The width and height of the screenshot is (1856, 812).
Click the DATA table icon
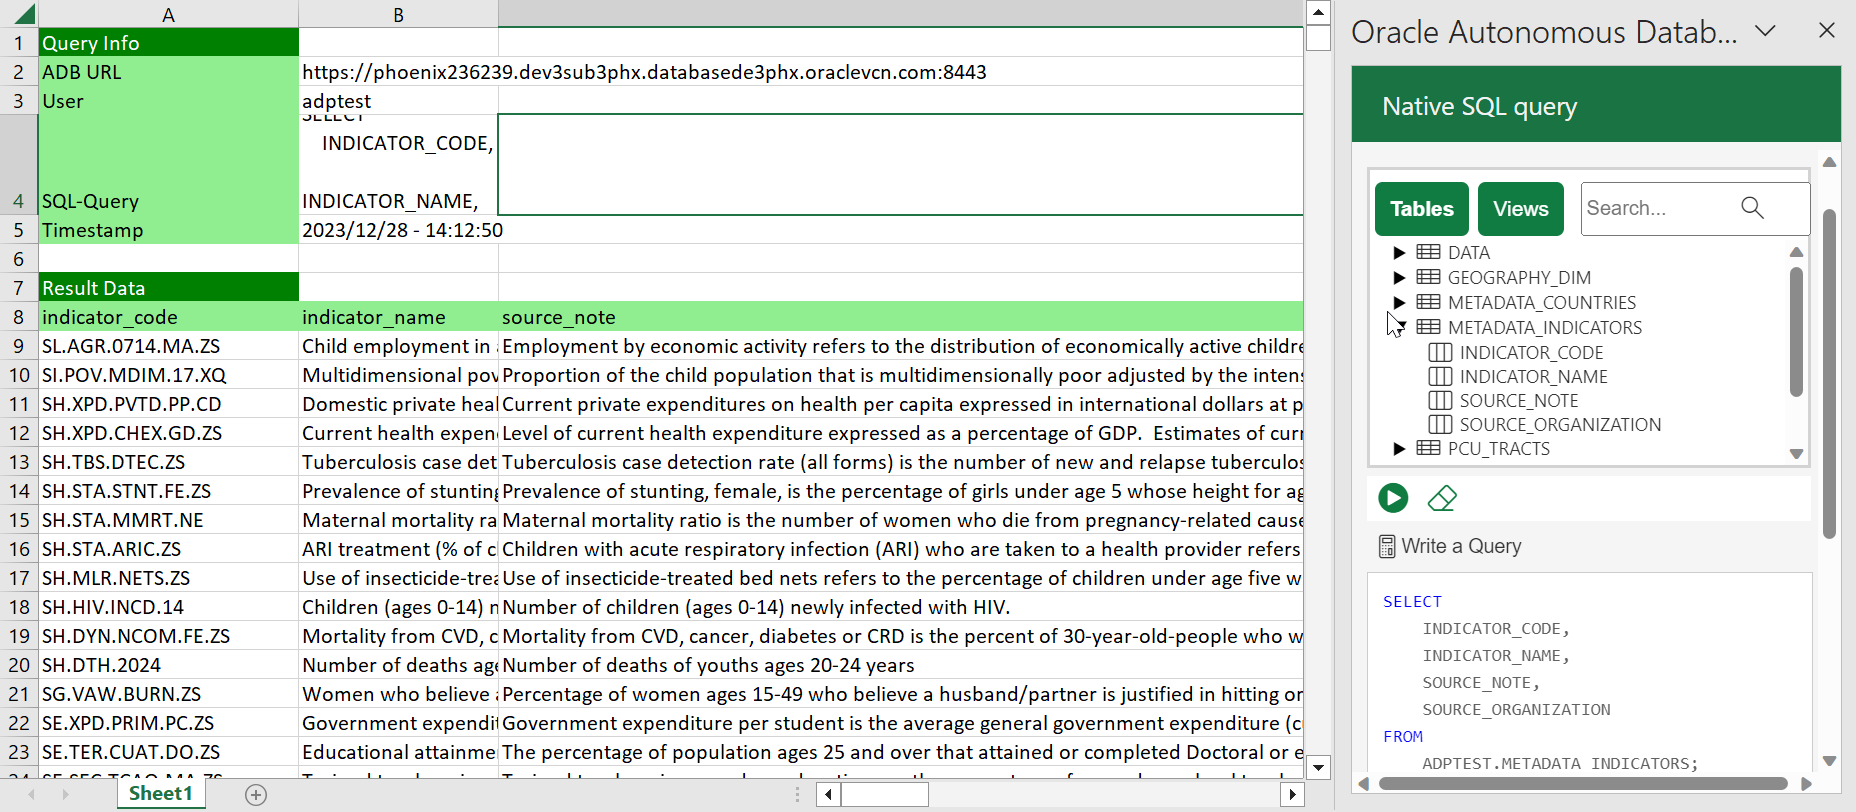tap(1429, 252)
